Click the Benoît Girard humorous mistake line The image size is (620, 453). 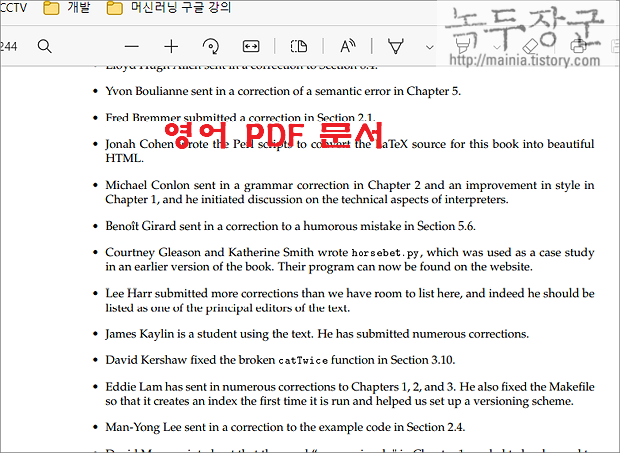pos(290,226)
